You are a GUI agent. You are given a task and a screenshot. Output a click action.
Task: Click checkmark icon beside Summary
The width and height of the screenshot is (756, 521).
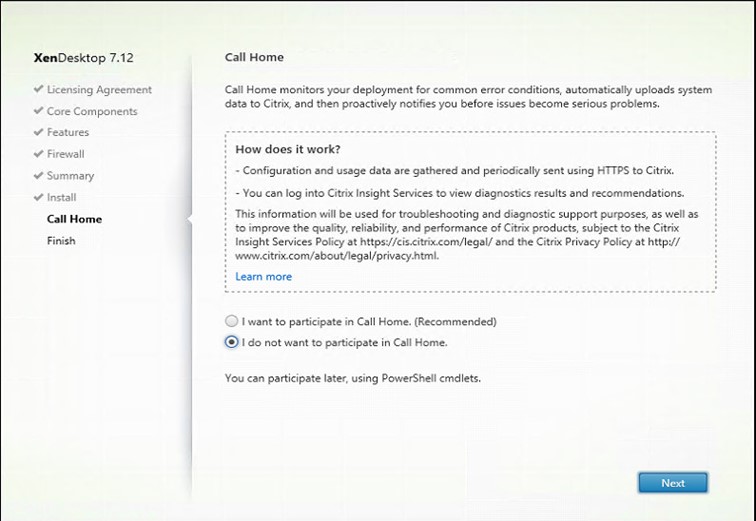click(x=39, y=175)
